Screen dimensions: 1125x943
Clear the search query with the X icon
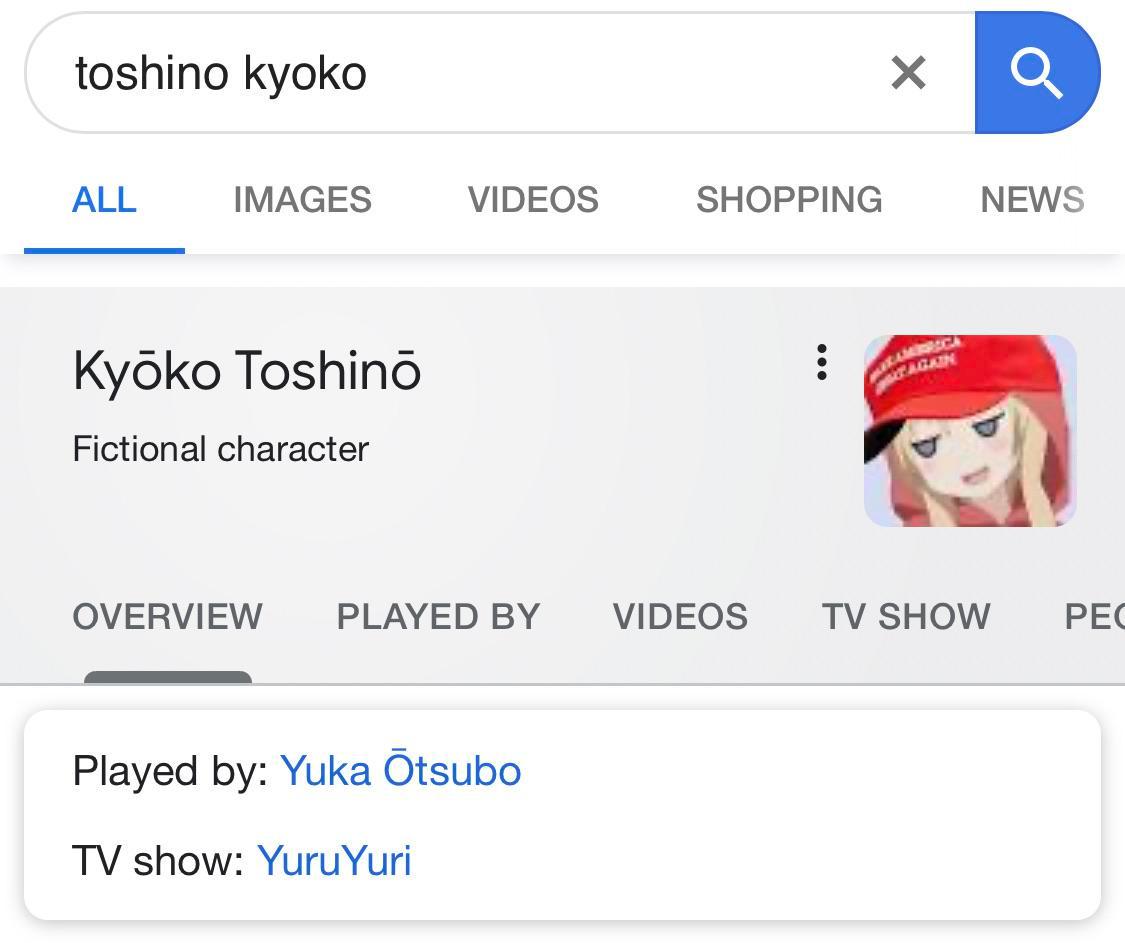909,72
